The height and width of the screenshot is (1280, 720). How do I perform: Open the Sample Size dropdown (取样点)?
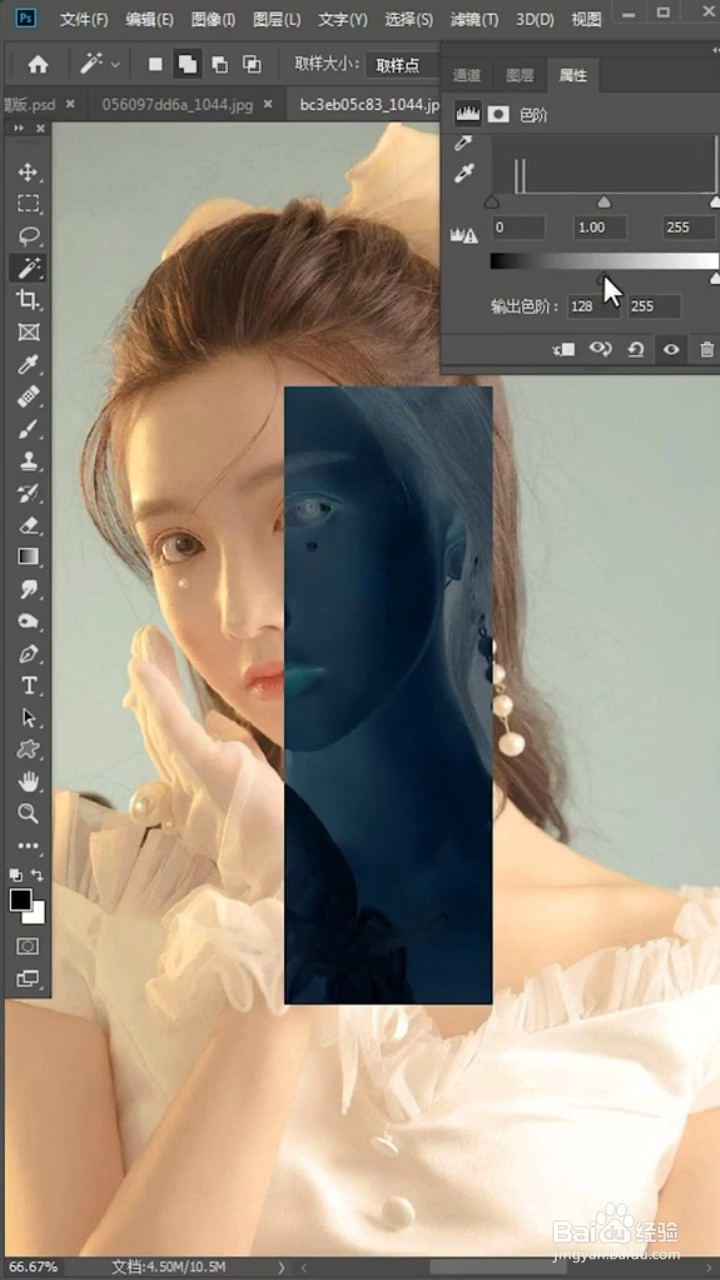pos(402,65)
